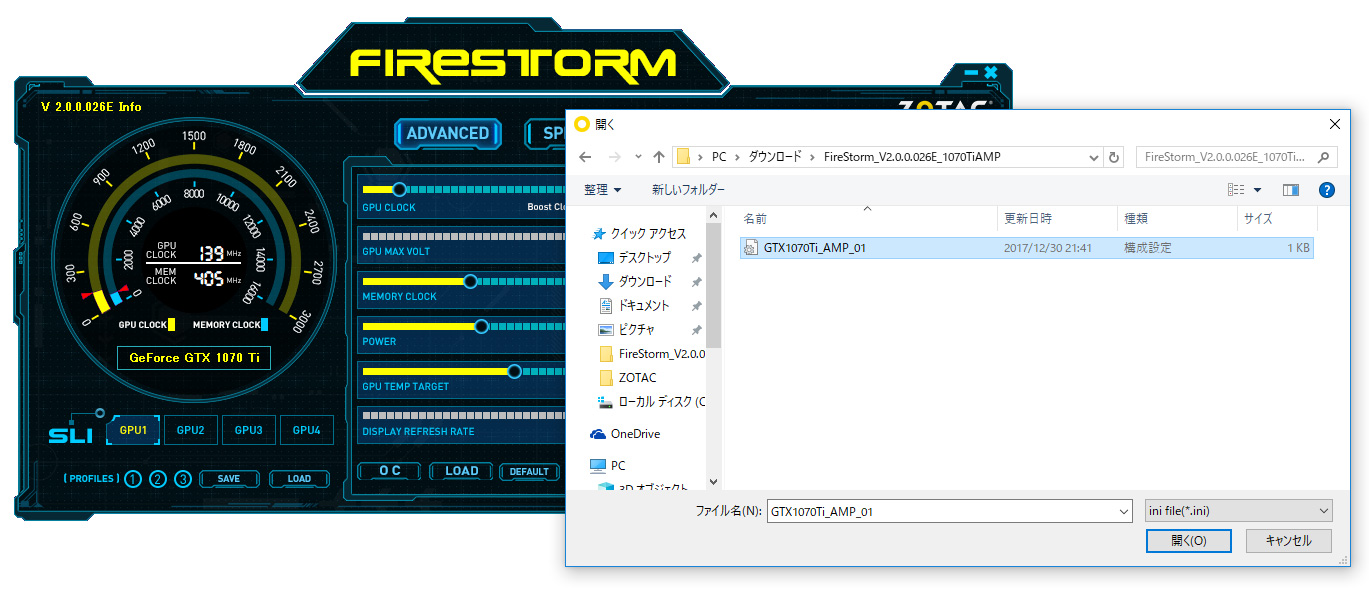Go forward in the file dialog

pos(615,157)
